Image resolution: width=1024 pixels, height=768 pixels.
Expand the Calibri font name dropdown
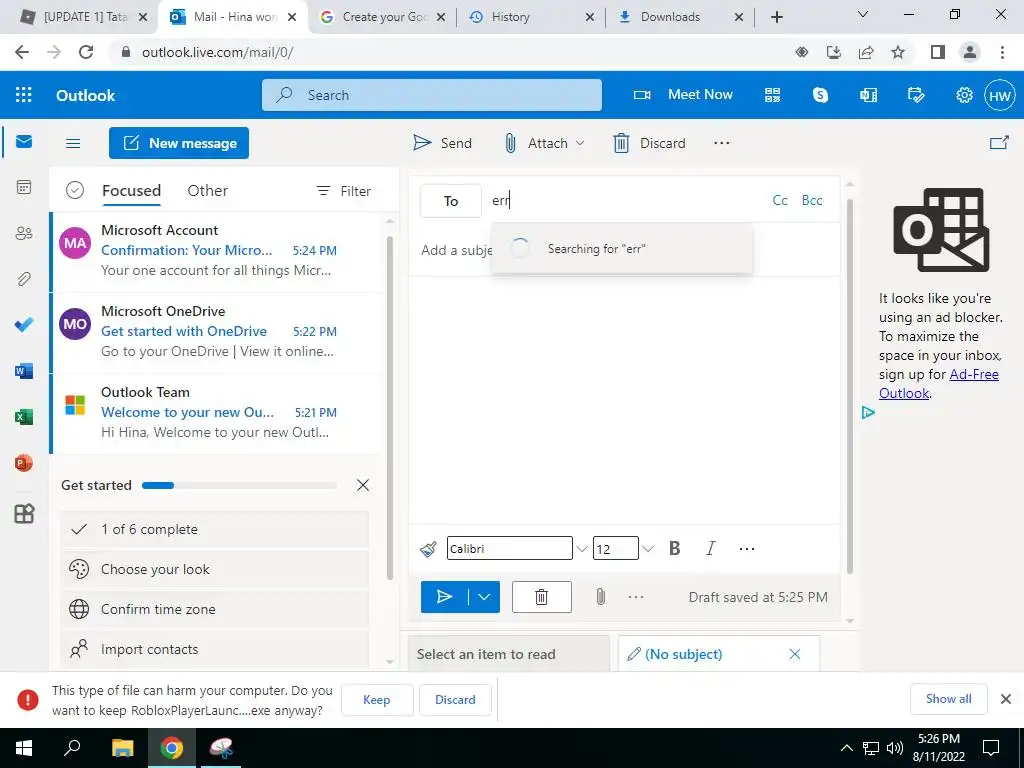coord(581,549)
